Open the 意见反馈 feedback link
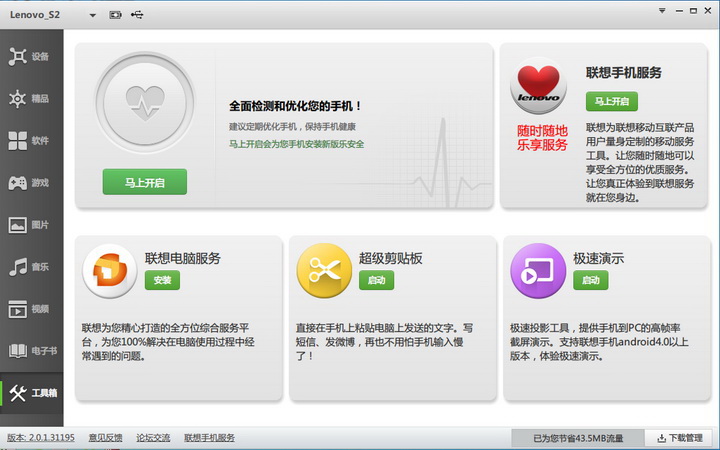The image size is (720, 450). pyautogui.click(x=105, y=438)
